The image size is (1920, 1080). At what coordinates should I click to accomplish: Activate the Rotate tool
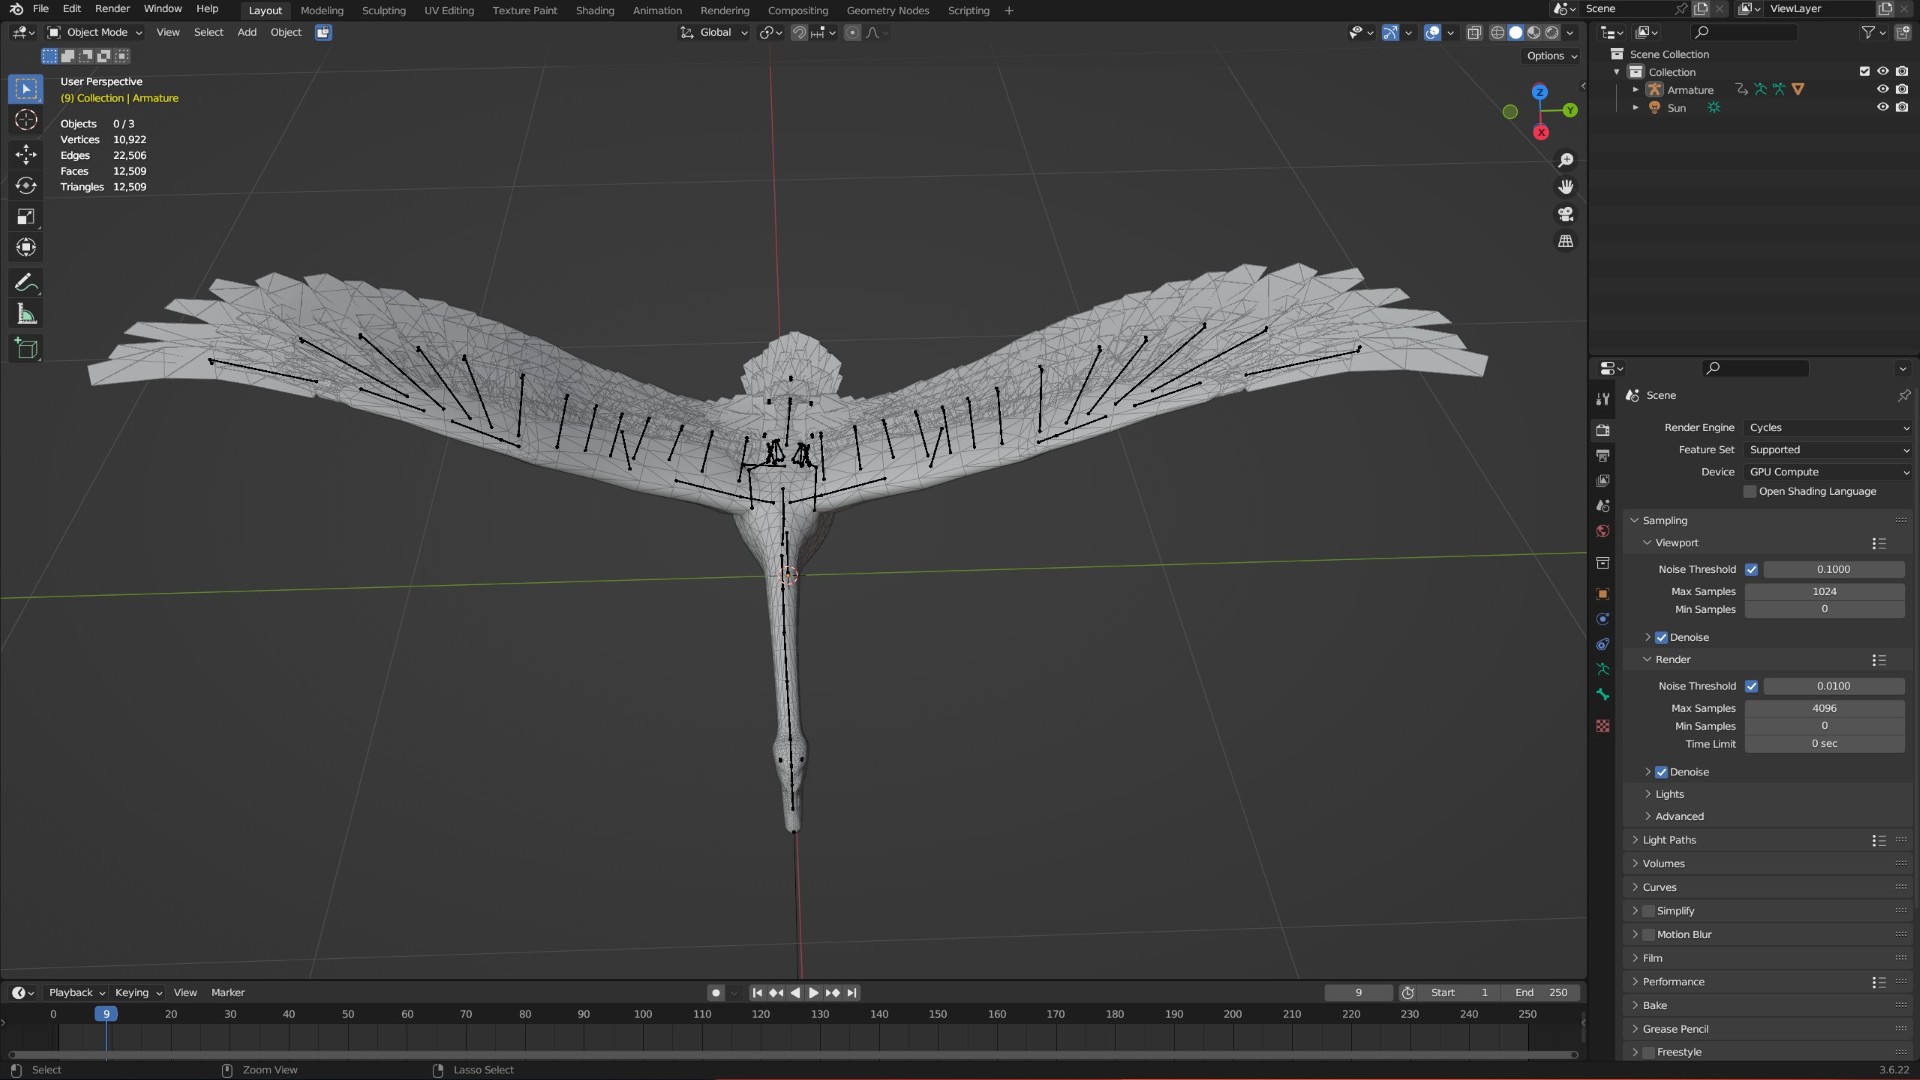point(26,186)
